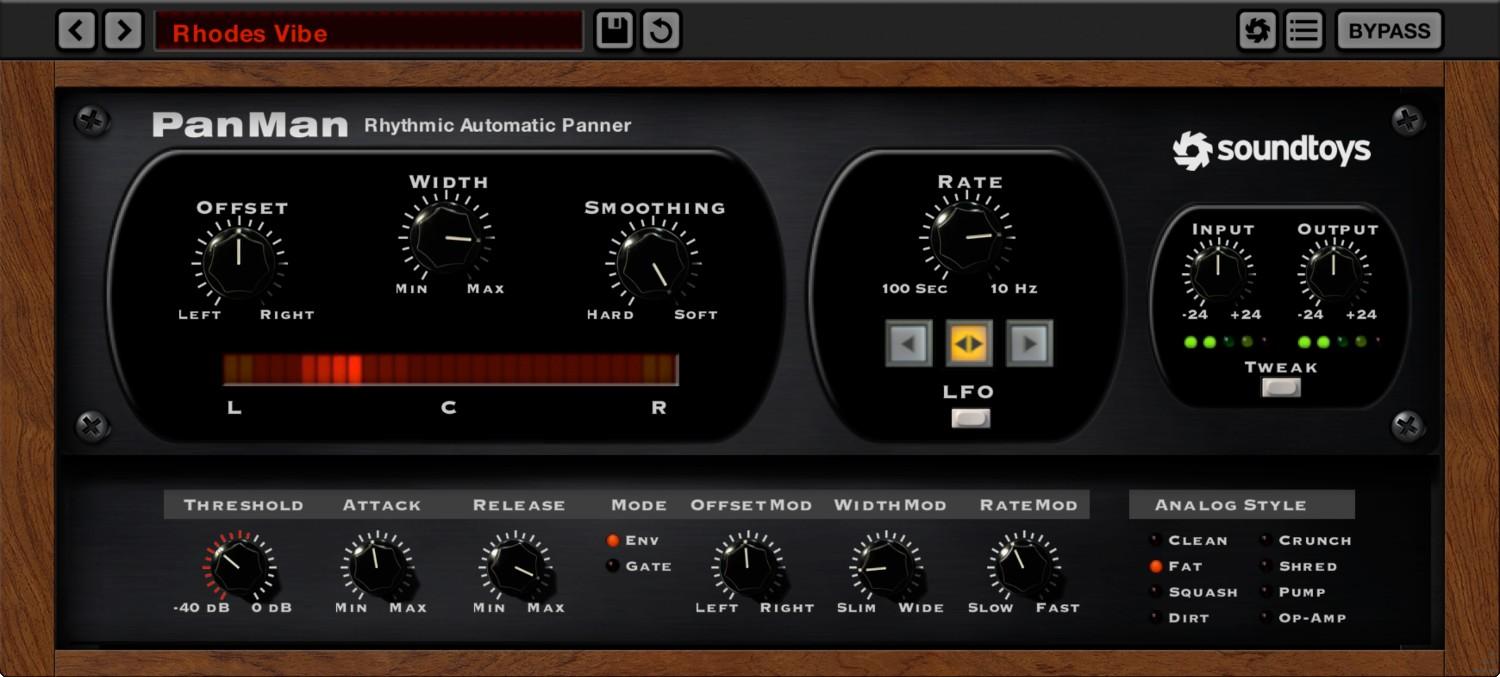Click the save preset disk icon
The width and height of the screenshot is (1500, 677).
(x=613, y=30)
